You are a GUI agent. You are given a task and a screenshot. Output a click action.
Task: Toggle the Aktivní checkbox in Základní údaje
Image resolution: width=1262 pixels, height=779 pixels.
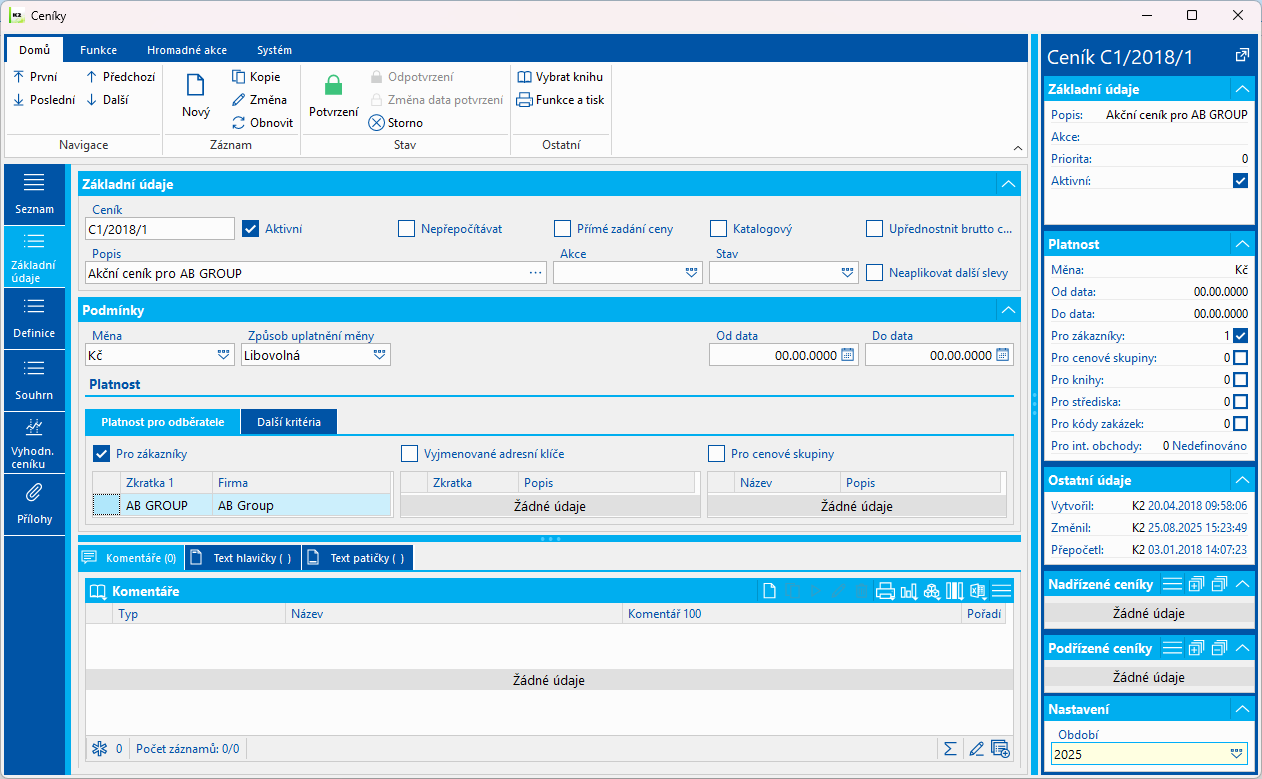pos(251,228)
